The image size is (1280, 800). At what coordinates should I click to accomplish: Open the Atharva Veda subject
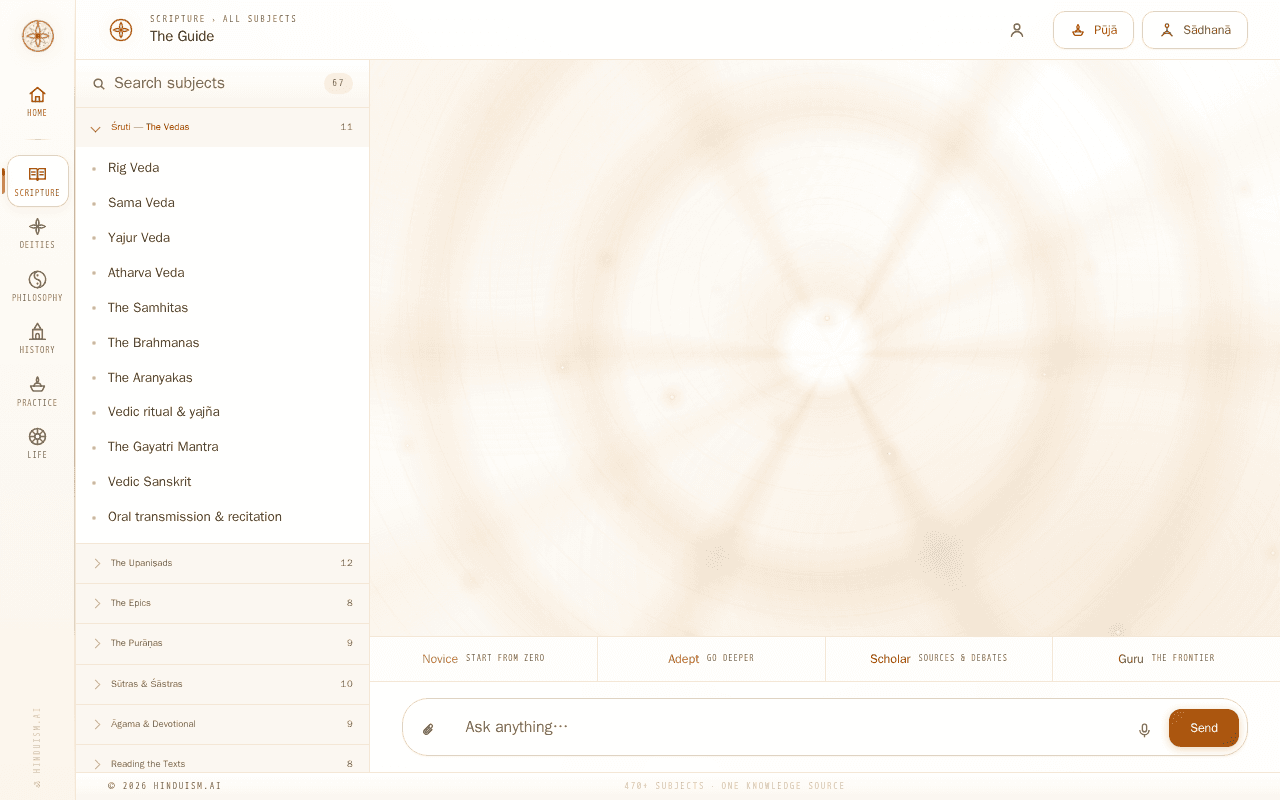coord(222,273)
